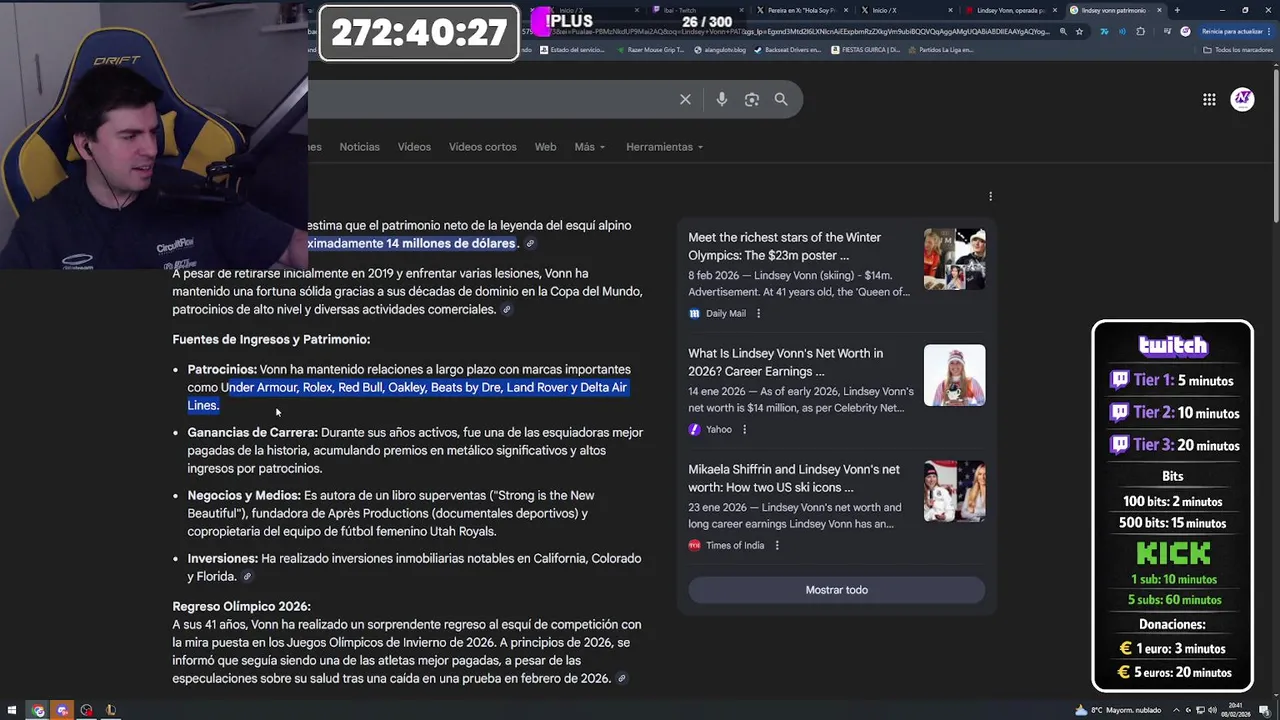This screenshot has width=1280, height=720.
Task: Start voice search with the microphone icon
Action: [722, 100]
